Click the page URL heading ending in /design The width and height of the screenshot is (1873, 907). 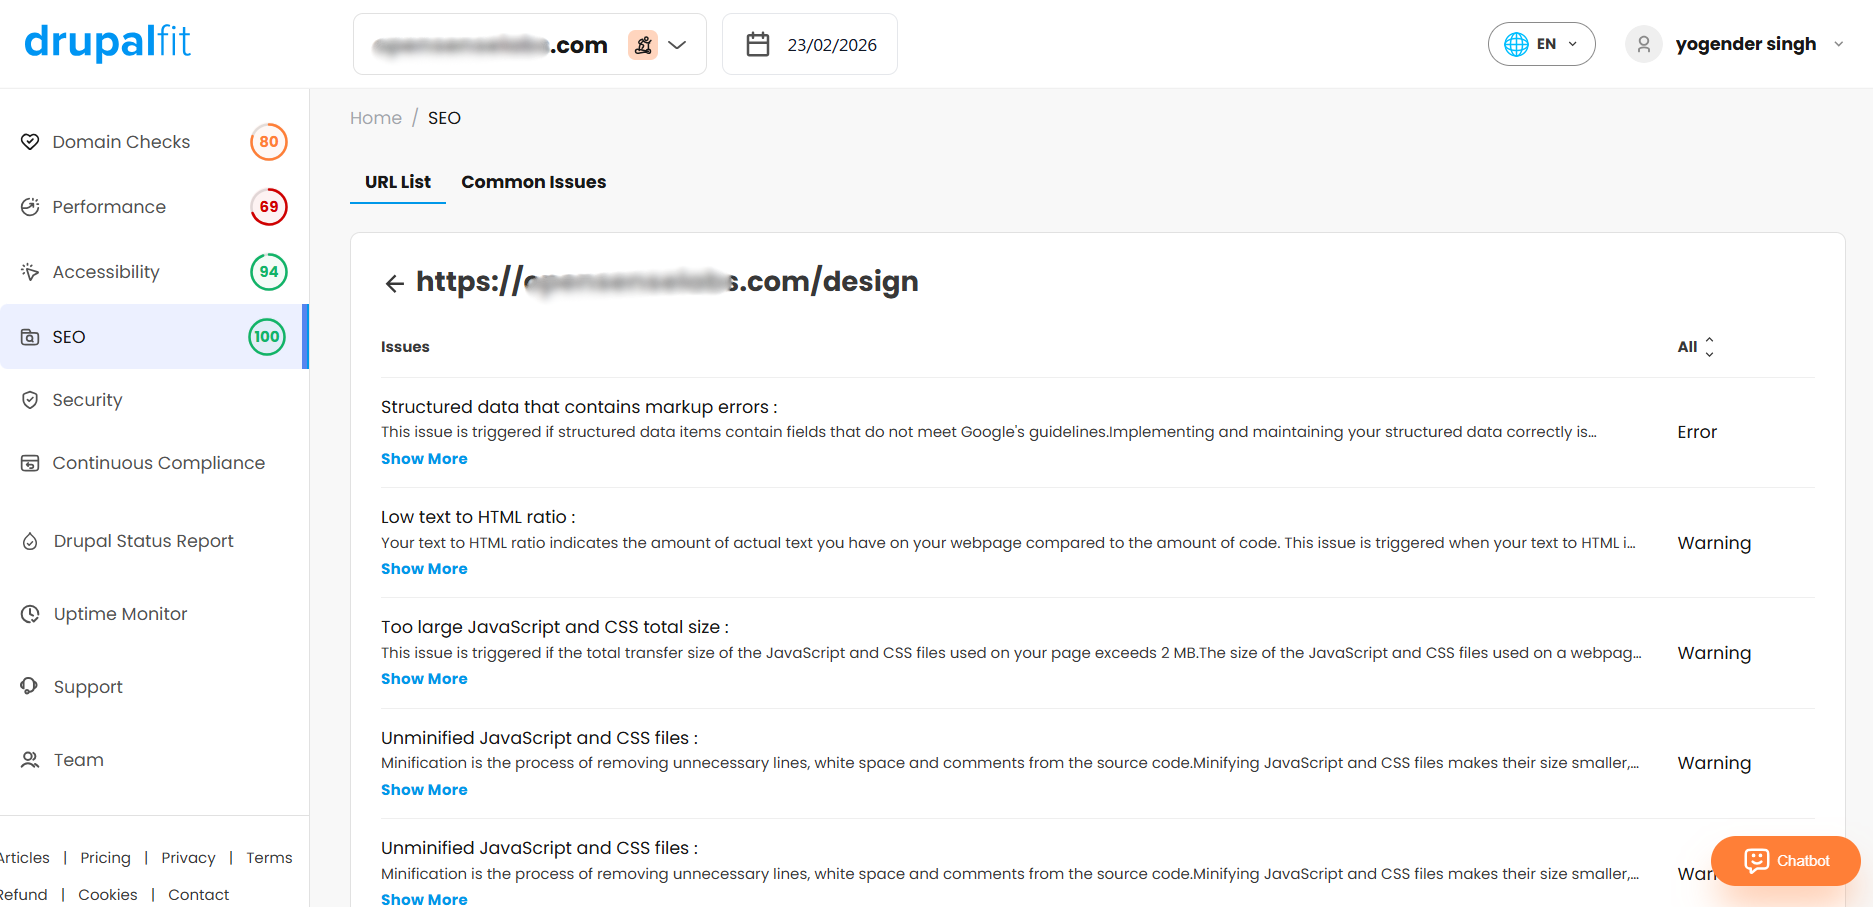pyautogui.click(x=667, y=282)
